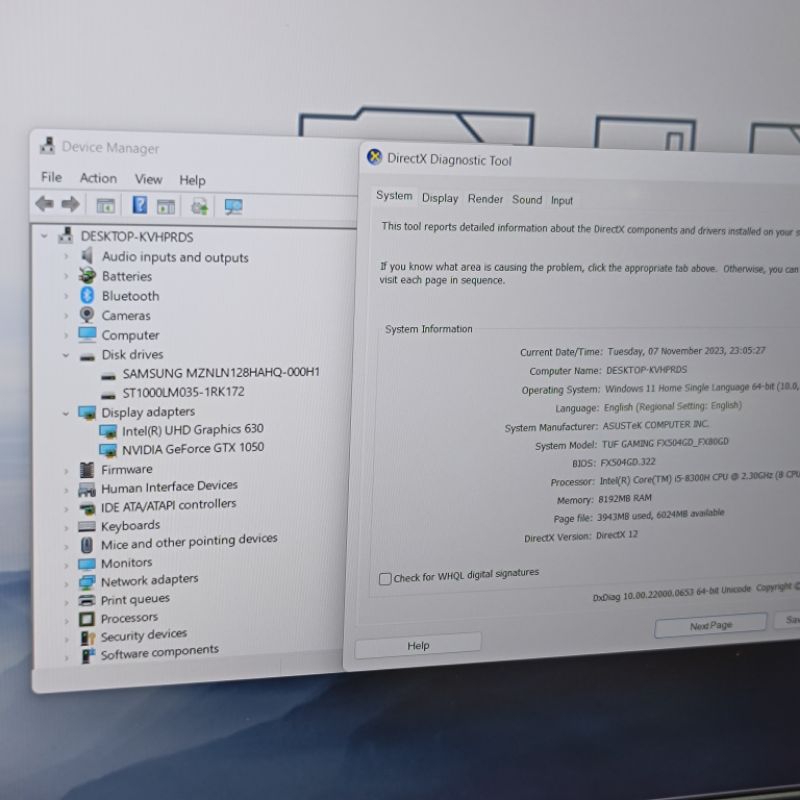Screen dimensions: 800x800
Task: Click the Software components icon
Action: pos(88,656)
